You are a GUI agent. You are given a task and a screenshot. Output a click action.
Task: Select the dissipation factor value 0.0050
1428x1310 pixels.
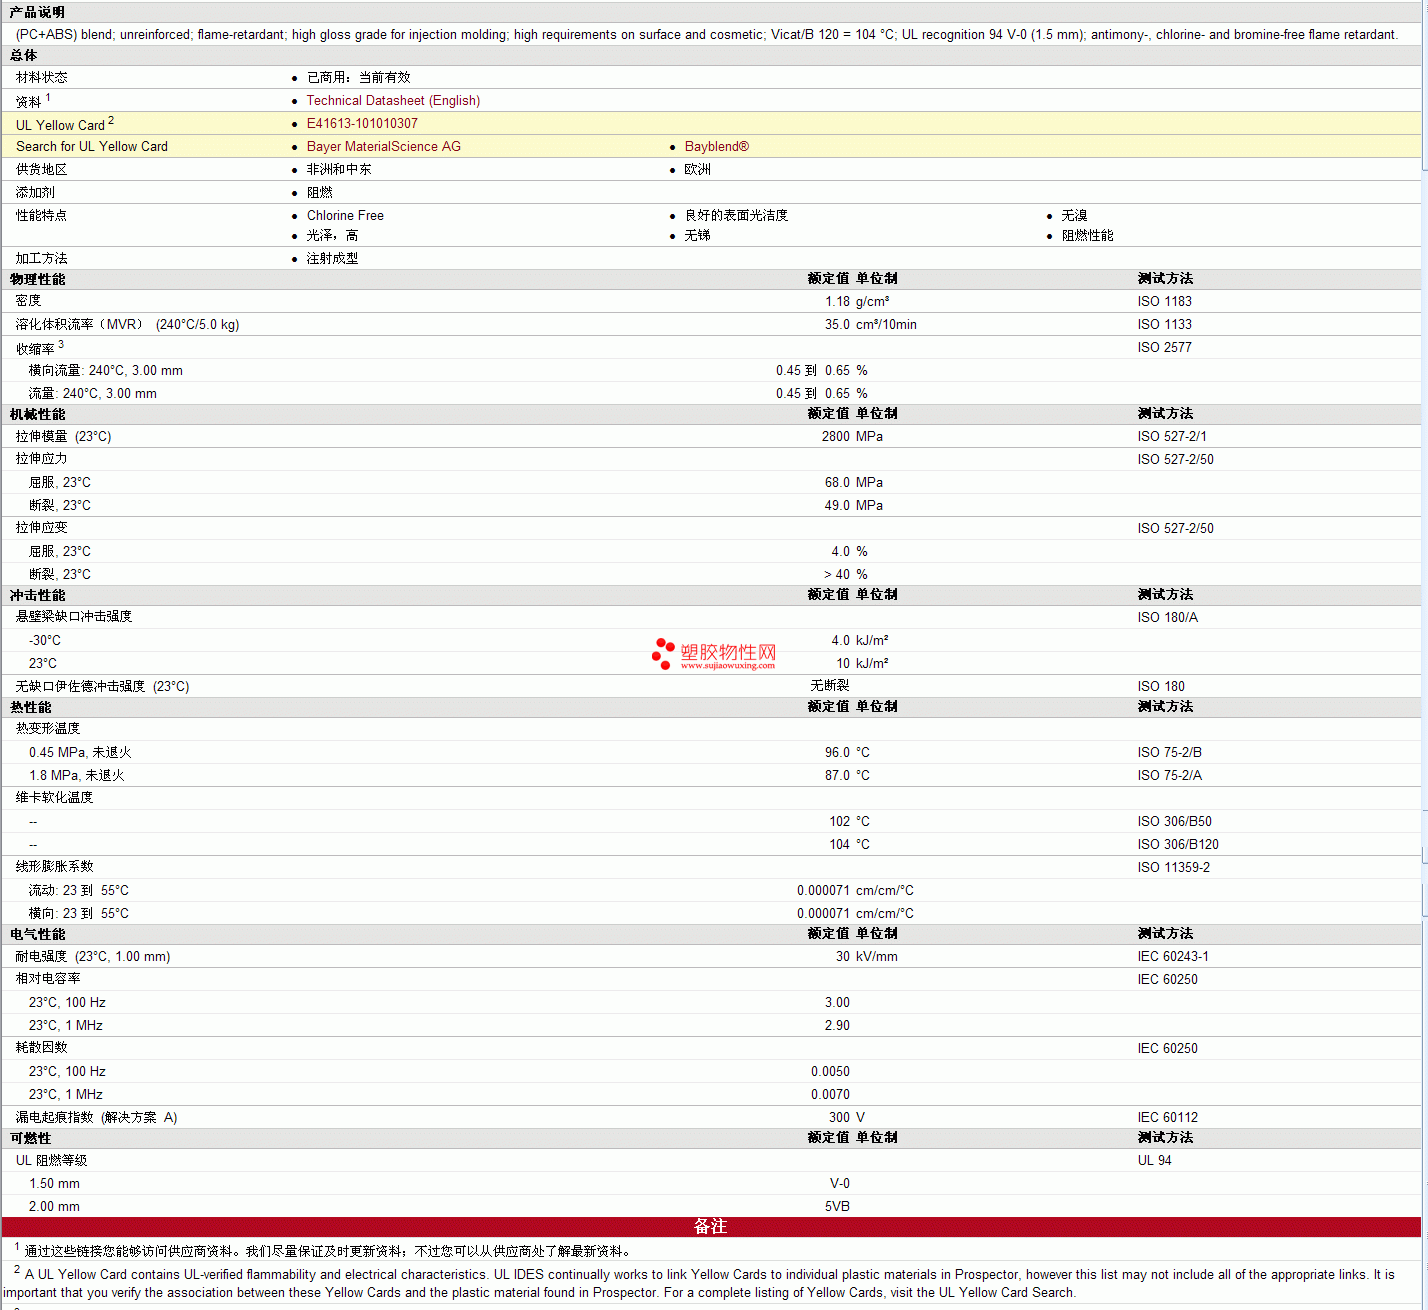click(x=831, y=1072)
